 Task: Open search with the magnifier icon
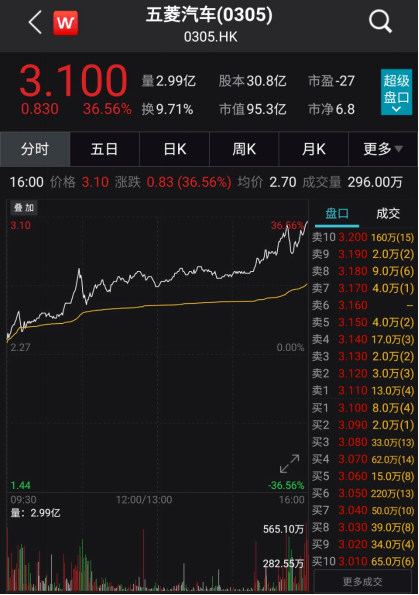[380, 22]
